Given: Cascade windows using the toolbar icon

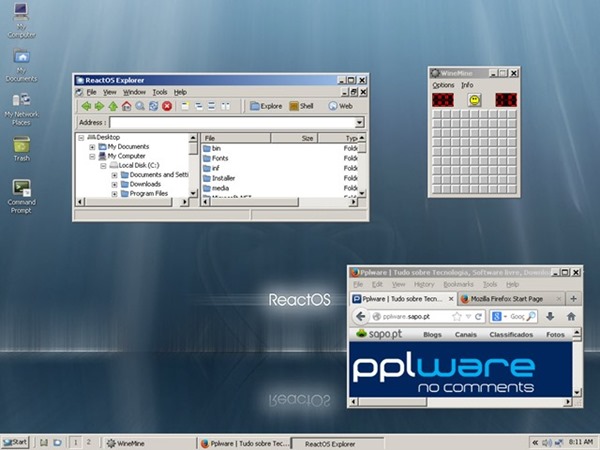Looking at the screenshot, I should click(x=199, y=106).
